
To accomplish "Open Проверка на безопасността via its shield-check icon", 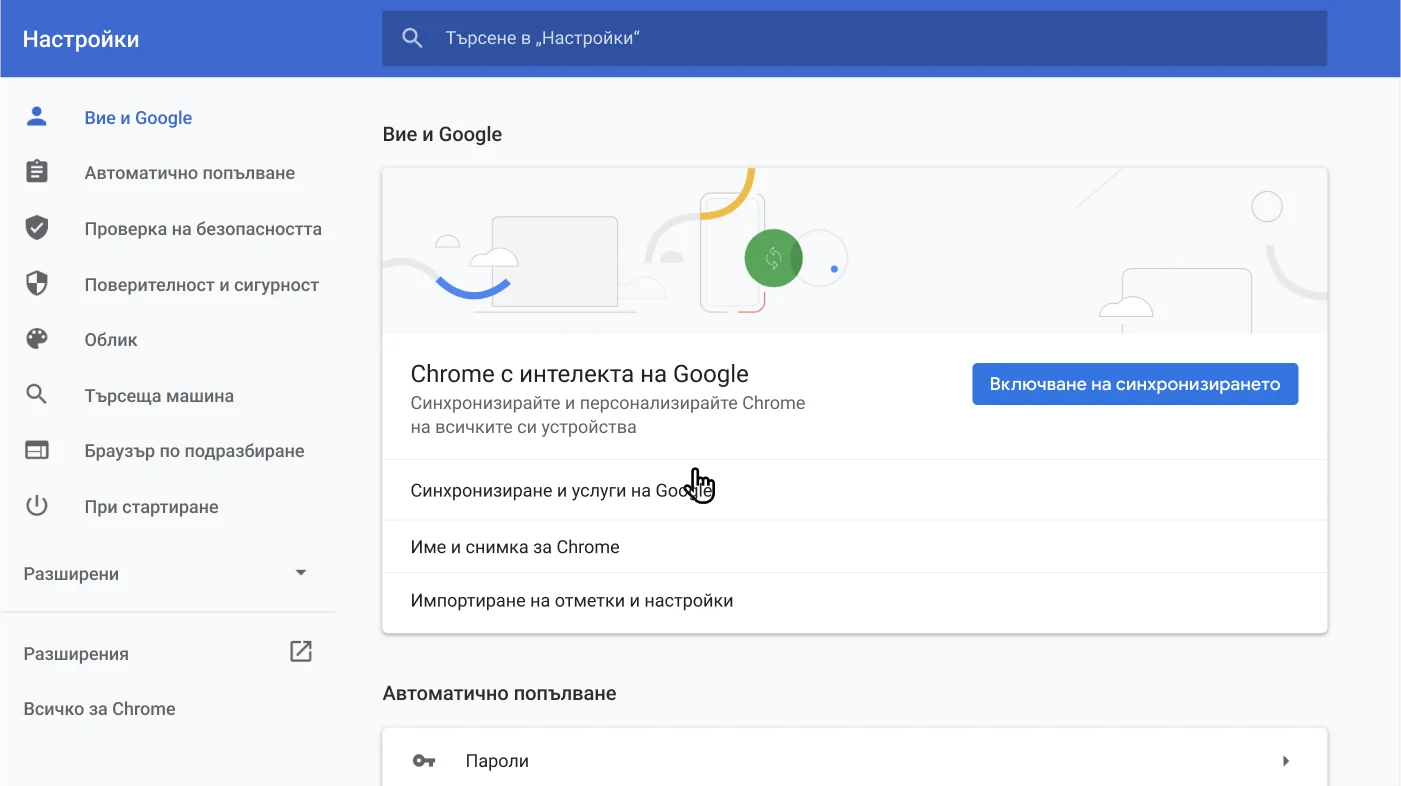I will tap(36, 228).
